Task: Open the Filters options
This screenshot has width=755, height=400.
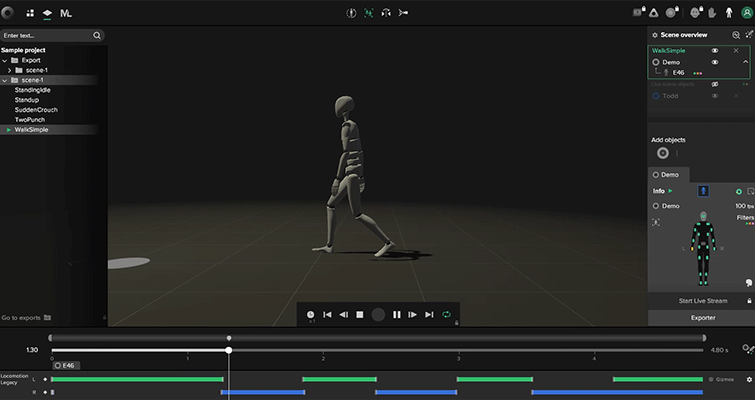Action: [x=745, y=218]
